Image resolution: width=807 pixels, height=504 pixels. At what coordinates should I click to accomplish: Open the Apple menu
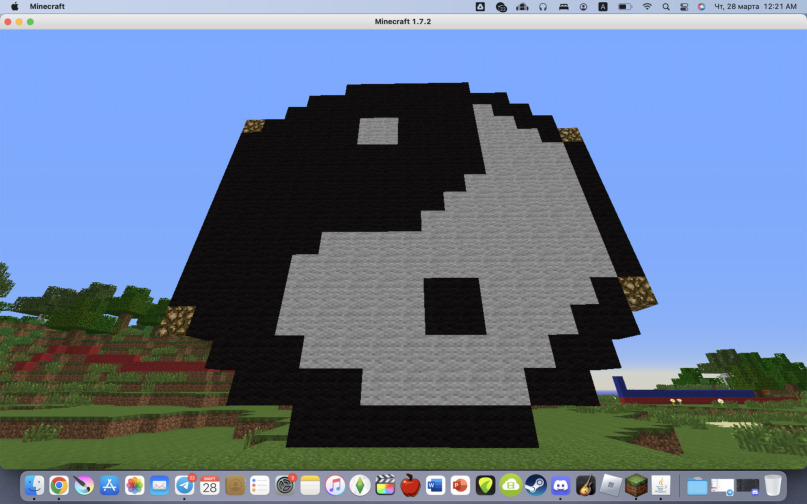(x=14, y=7)
